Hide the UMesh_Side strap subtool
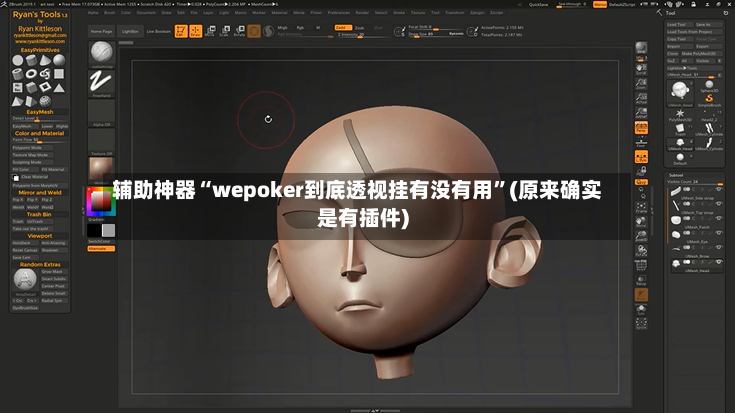 click(x=719, y=189)
